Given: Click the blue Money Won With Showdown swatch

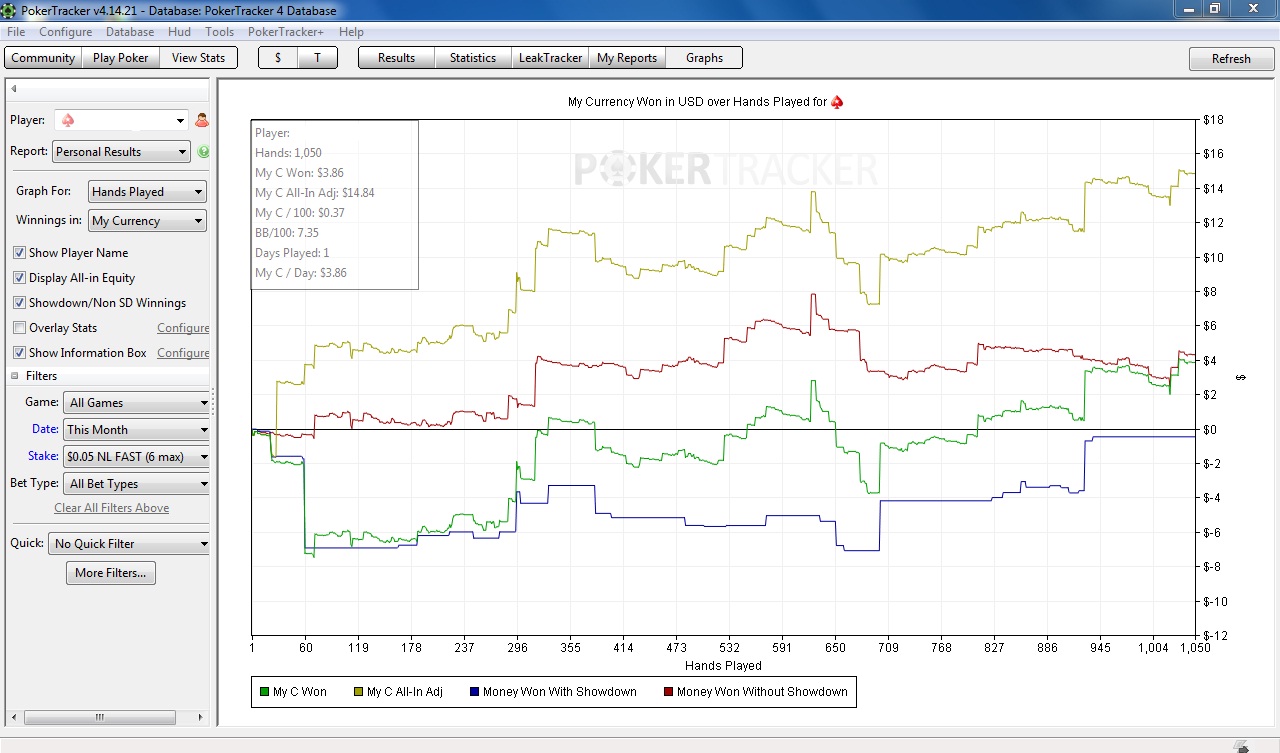Looking at the screenshot, I should 474,692.
